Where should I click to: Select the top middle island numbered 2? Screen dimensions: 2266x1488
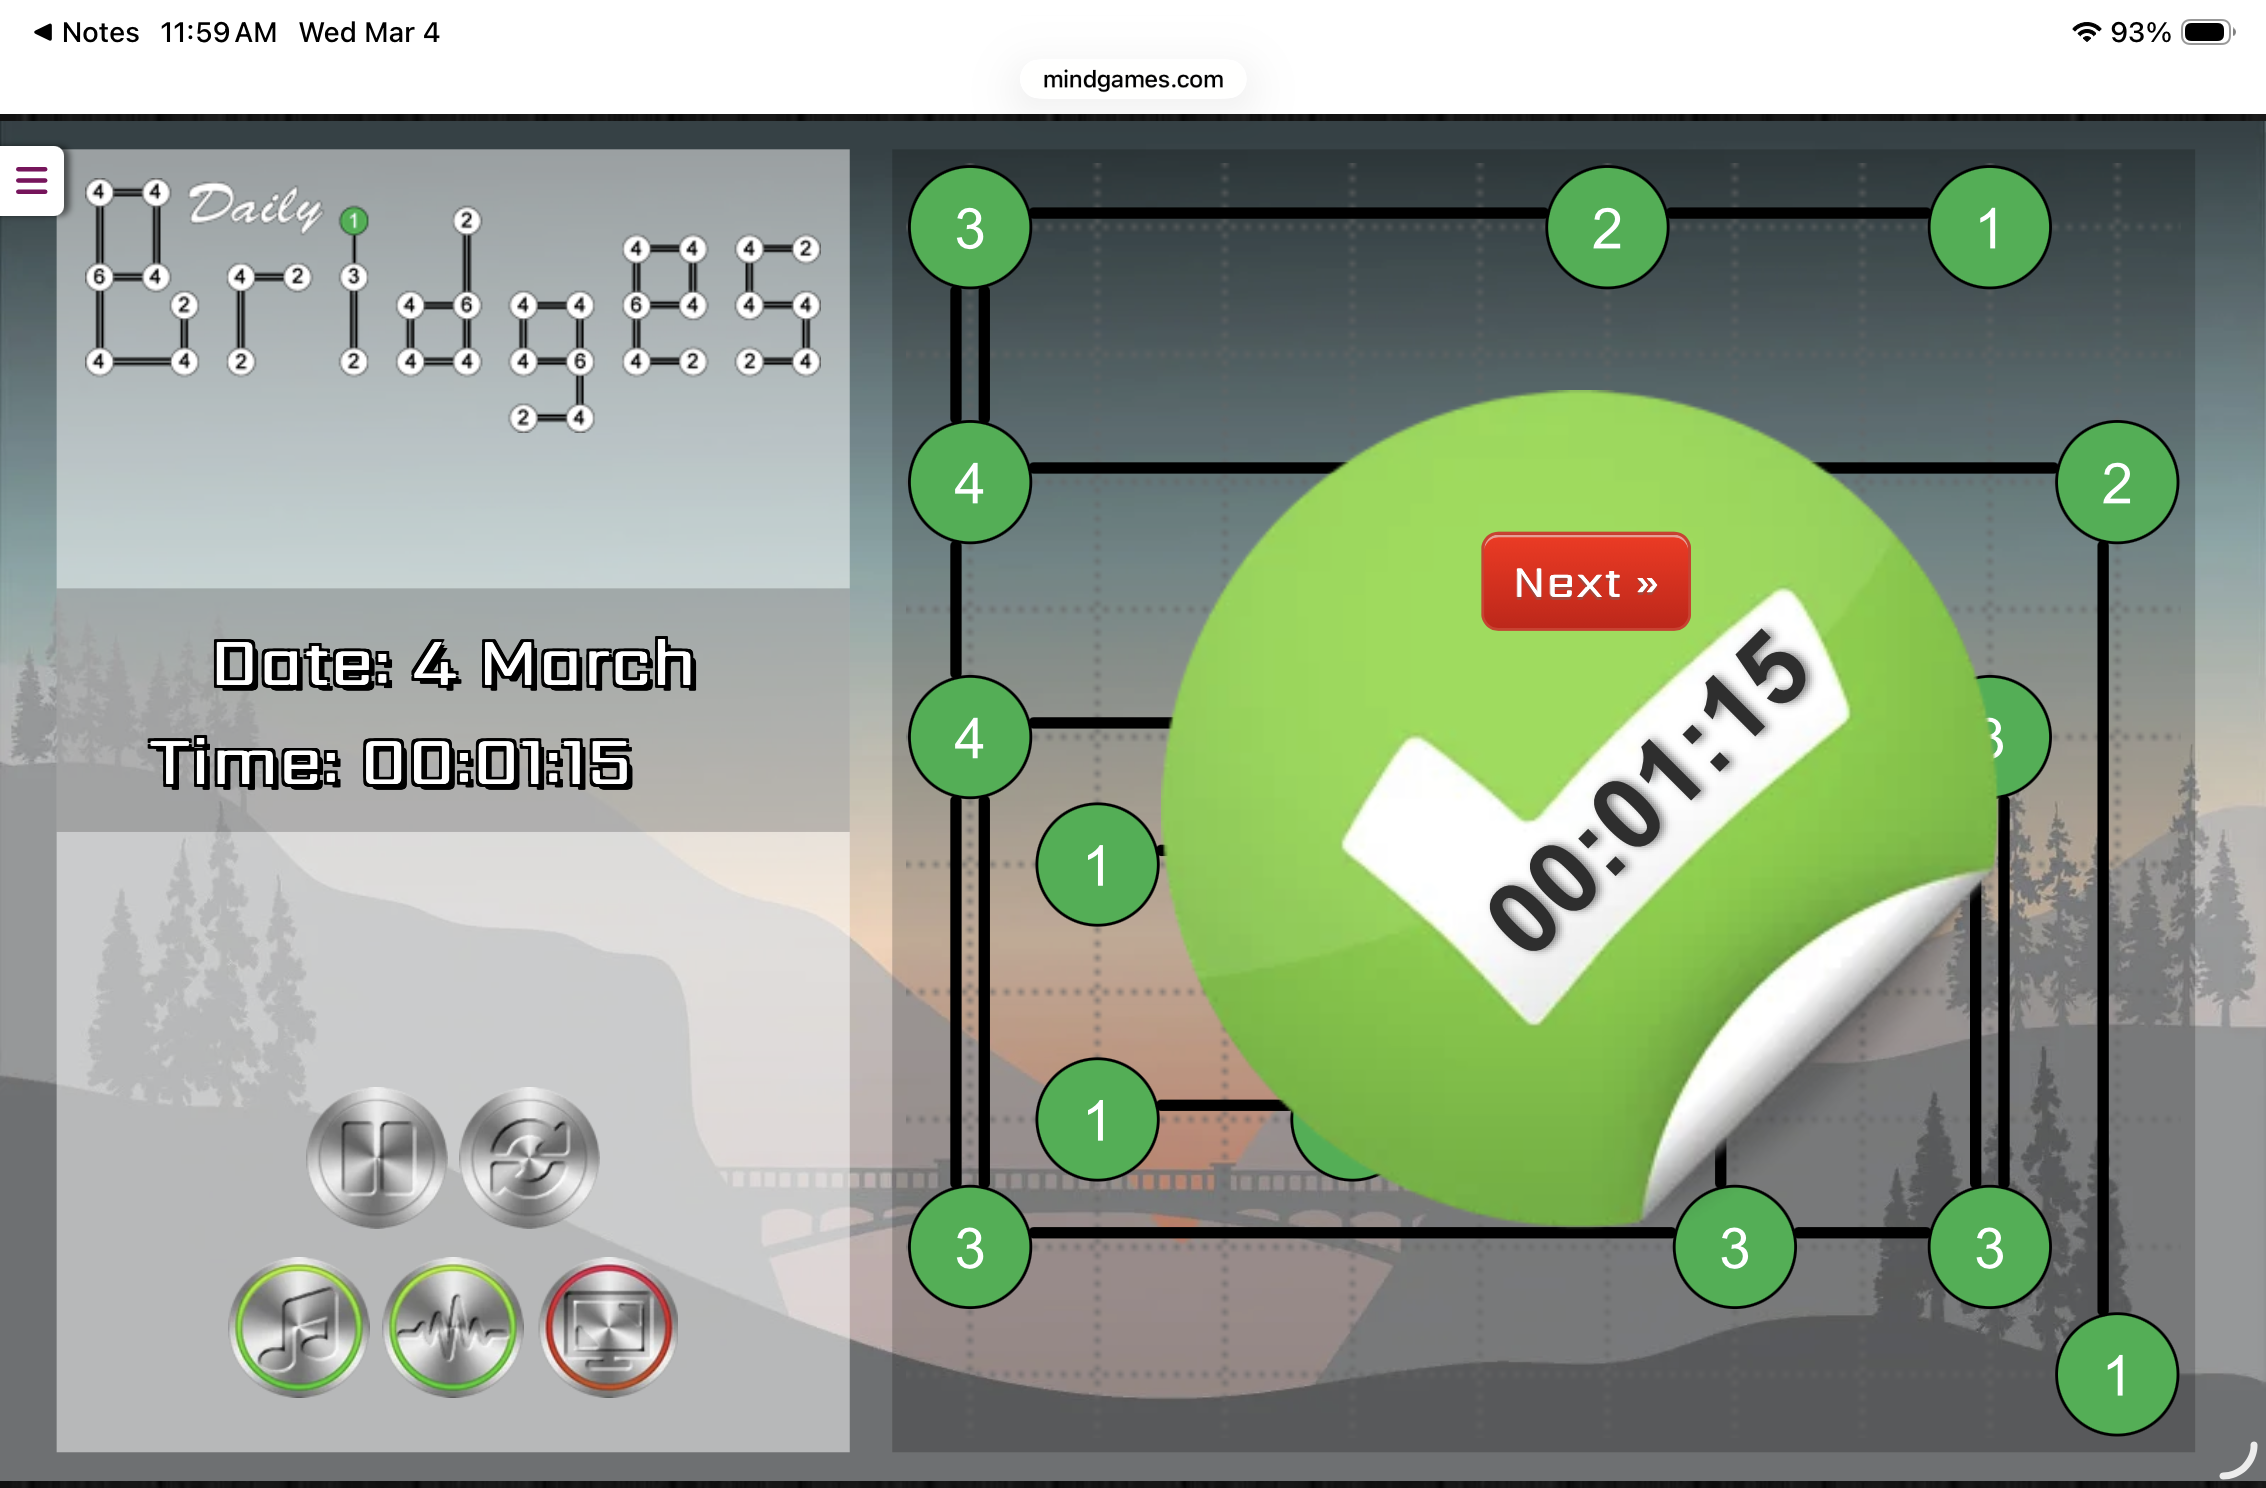(x=1606, y=228)
